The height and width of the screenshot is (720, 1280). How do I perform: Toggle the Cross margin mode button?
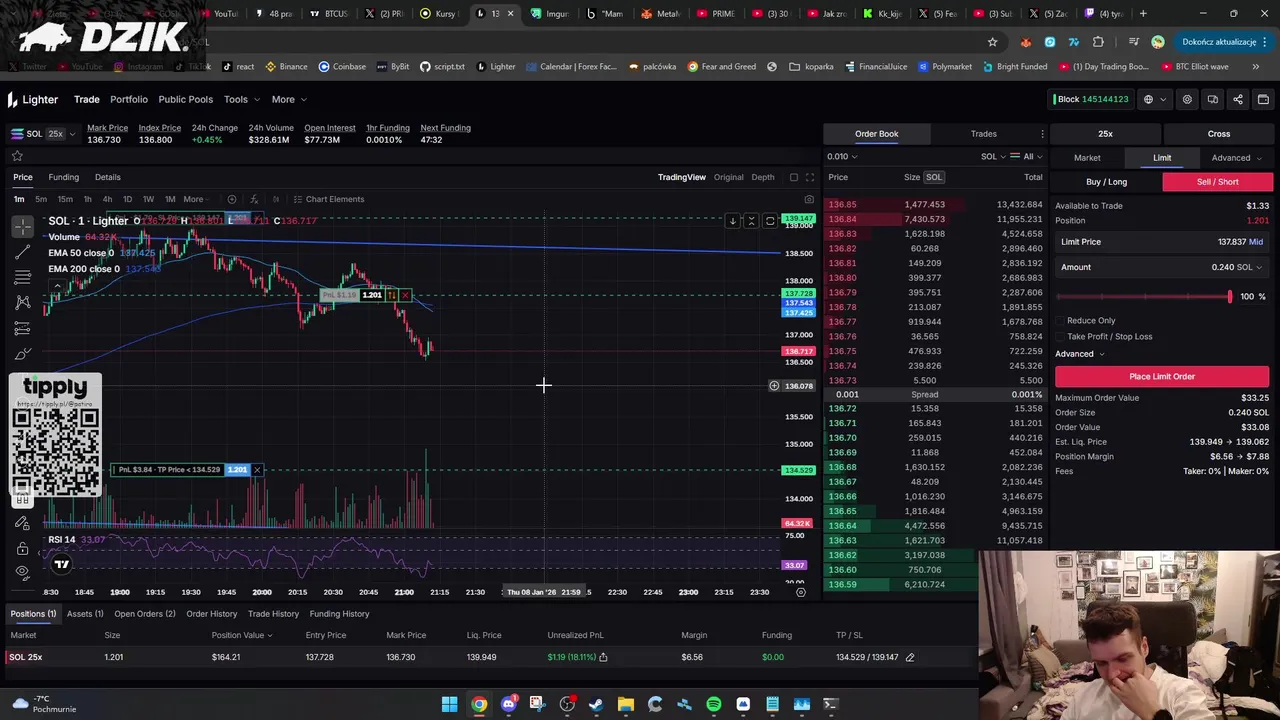tap(1218, 134)
